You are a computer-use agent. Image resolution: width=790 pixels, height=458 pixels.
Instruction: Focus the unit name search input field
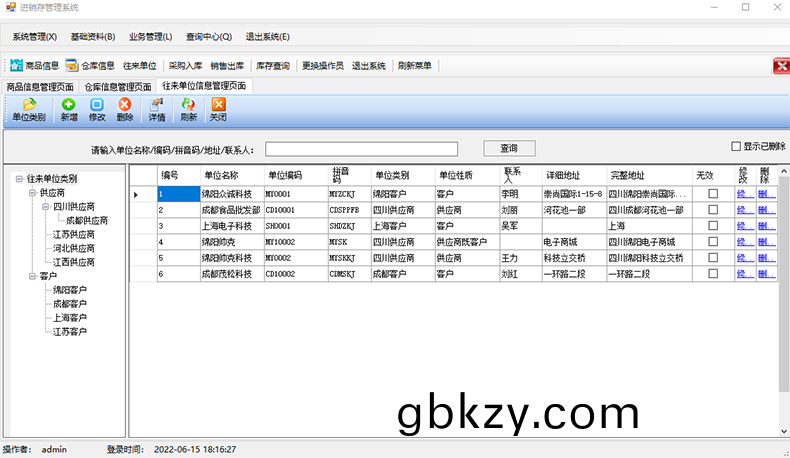tap(361, 149)
